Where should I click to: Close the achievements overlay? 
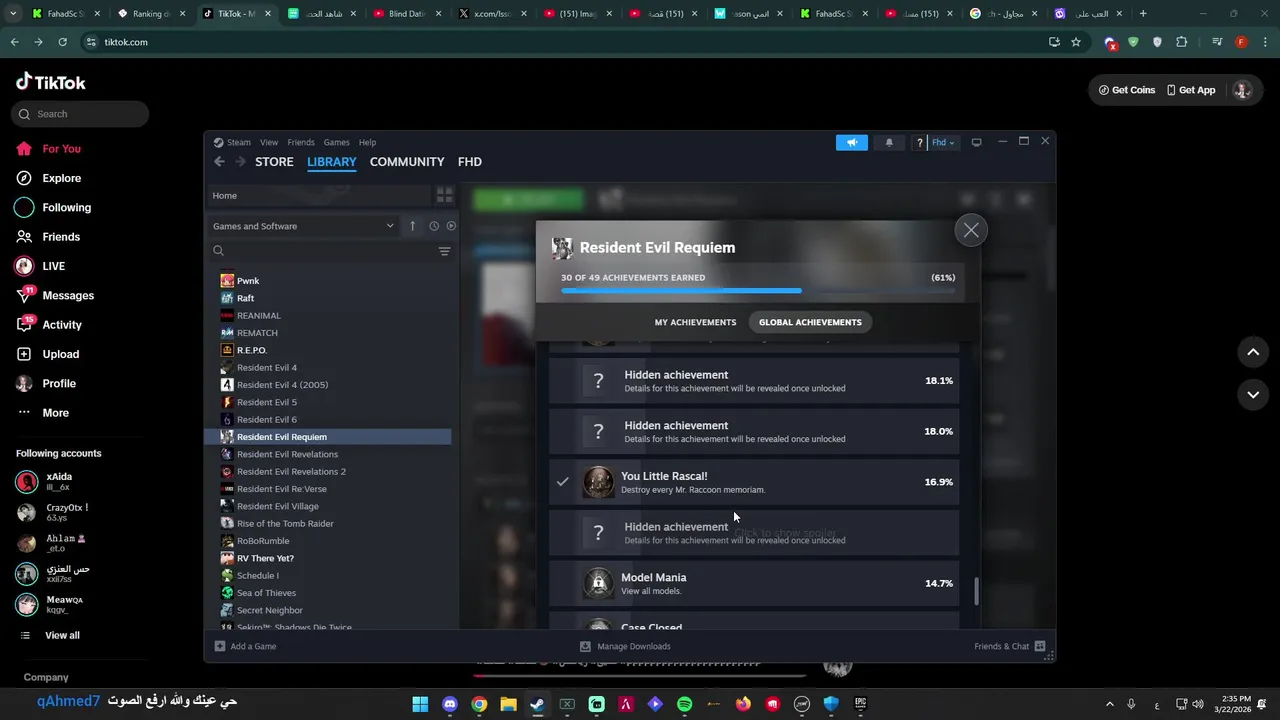tap(971, 230)
